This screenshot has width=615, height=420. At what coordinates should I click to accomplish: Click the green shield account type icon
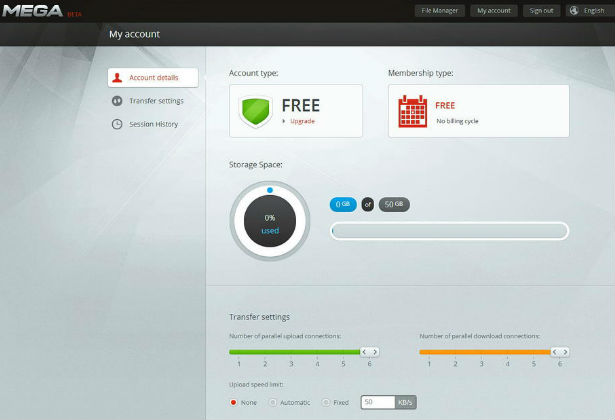coord(255,111)
